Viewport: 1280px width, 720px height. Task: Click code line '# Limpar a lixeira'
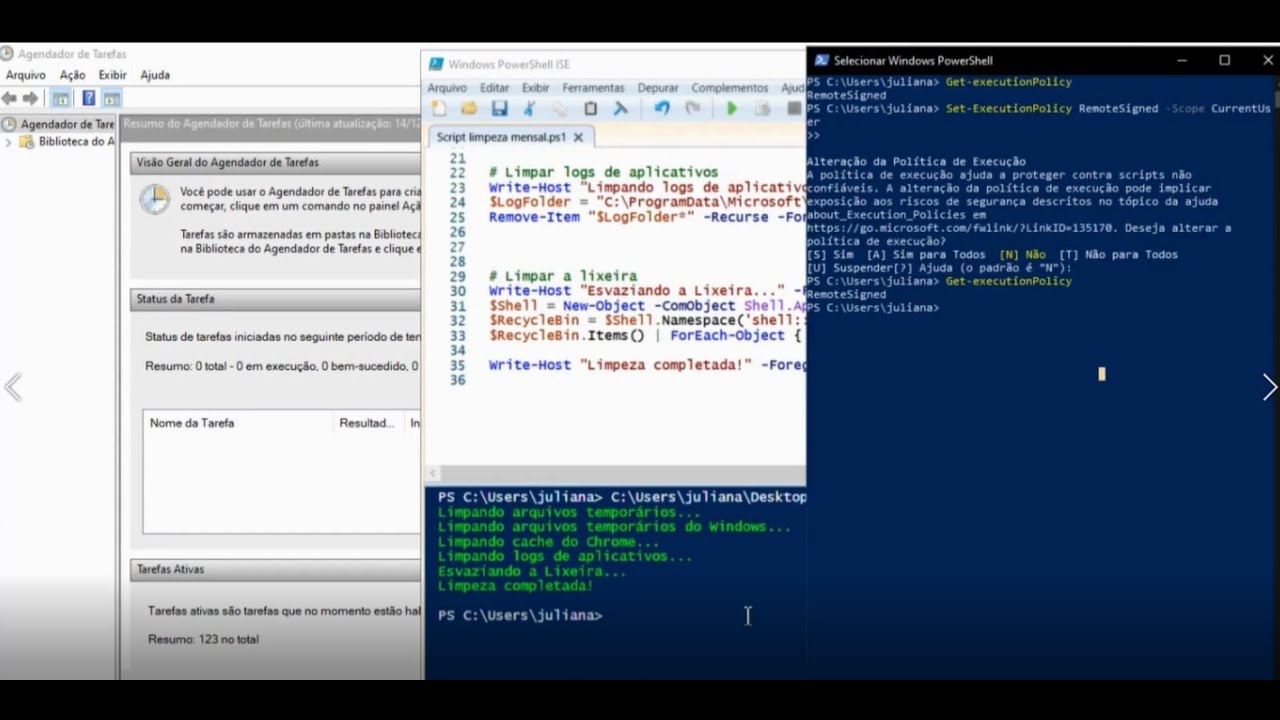click(x=562, y=276)
